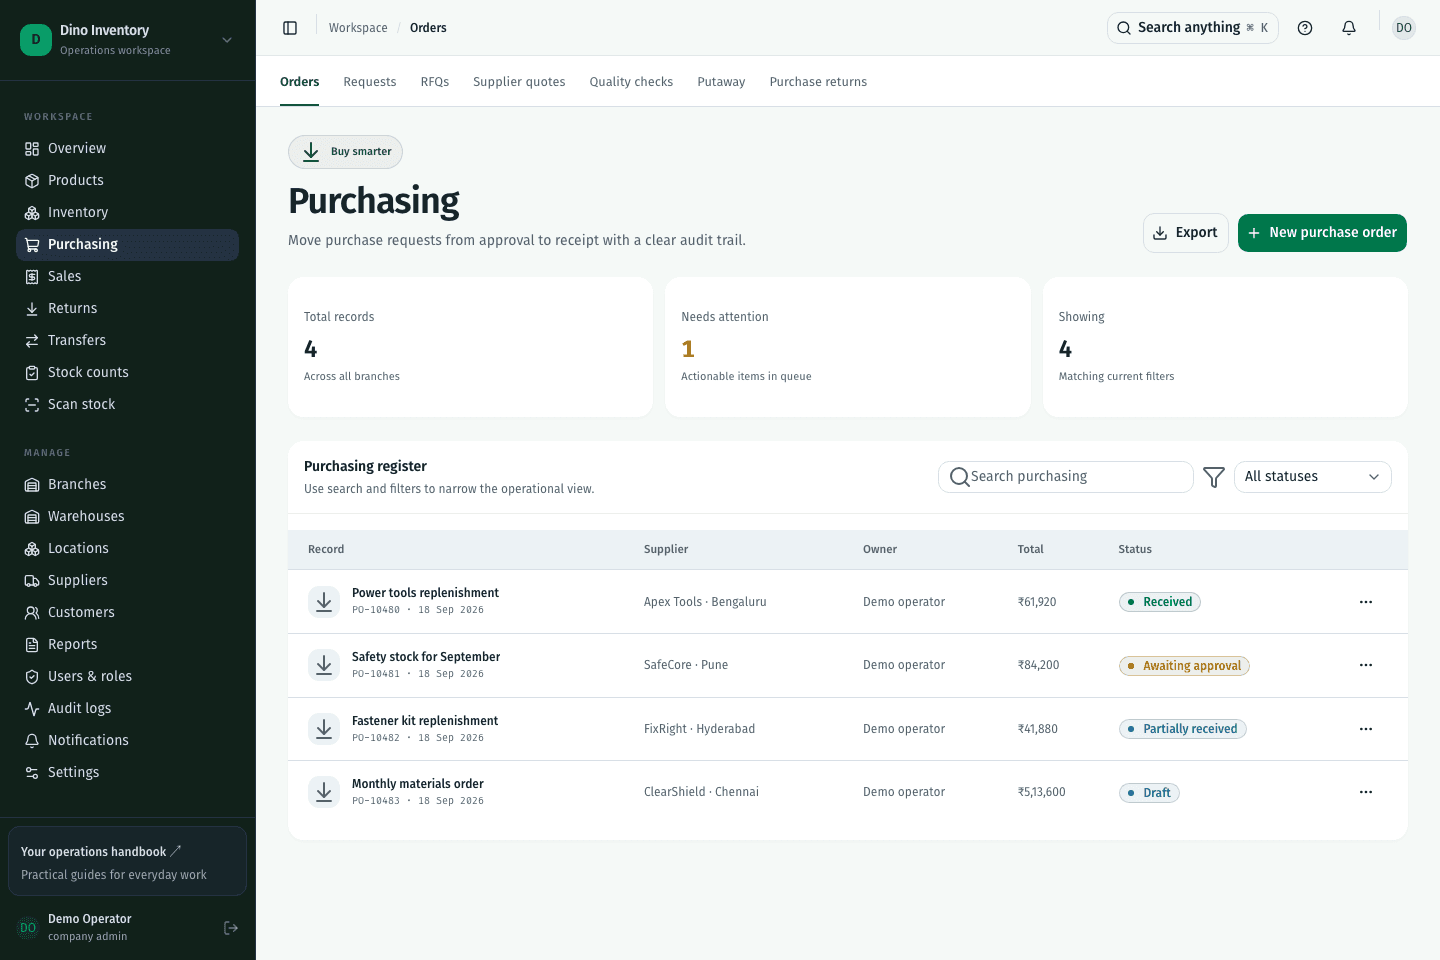
Task: Open Settings in sidebar
Action: [127, 772]
